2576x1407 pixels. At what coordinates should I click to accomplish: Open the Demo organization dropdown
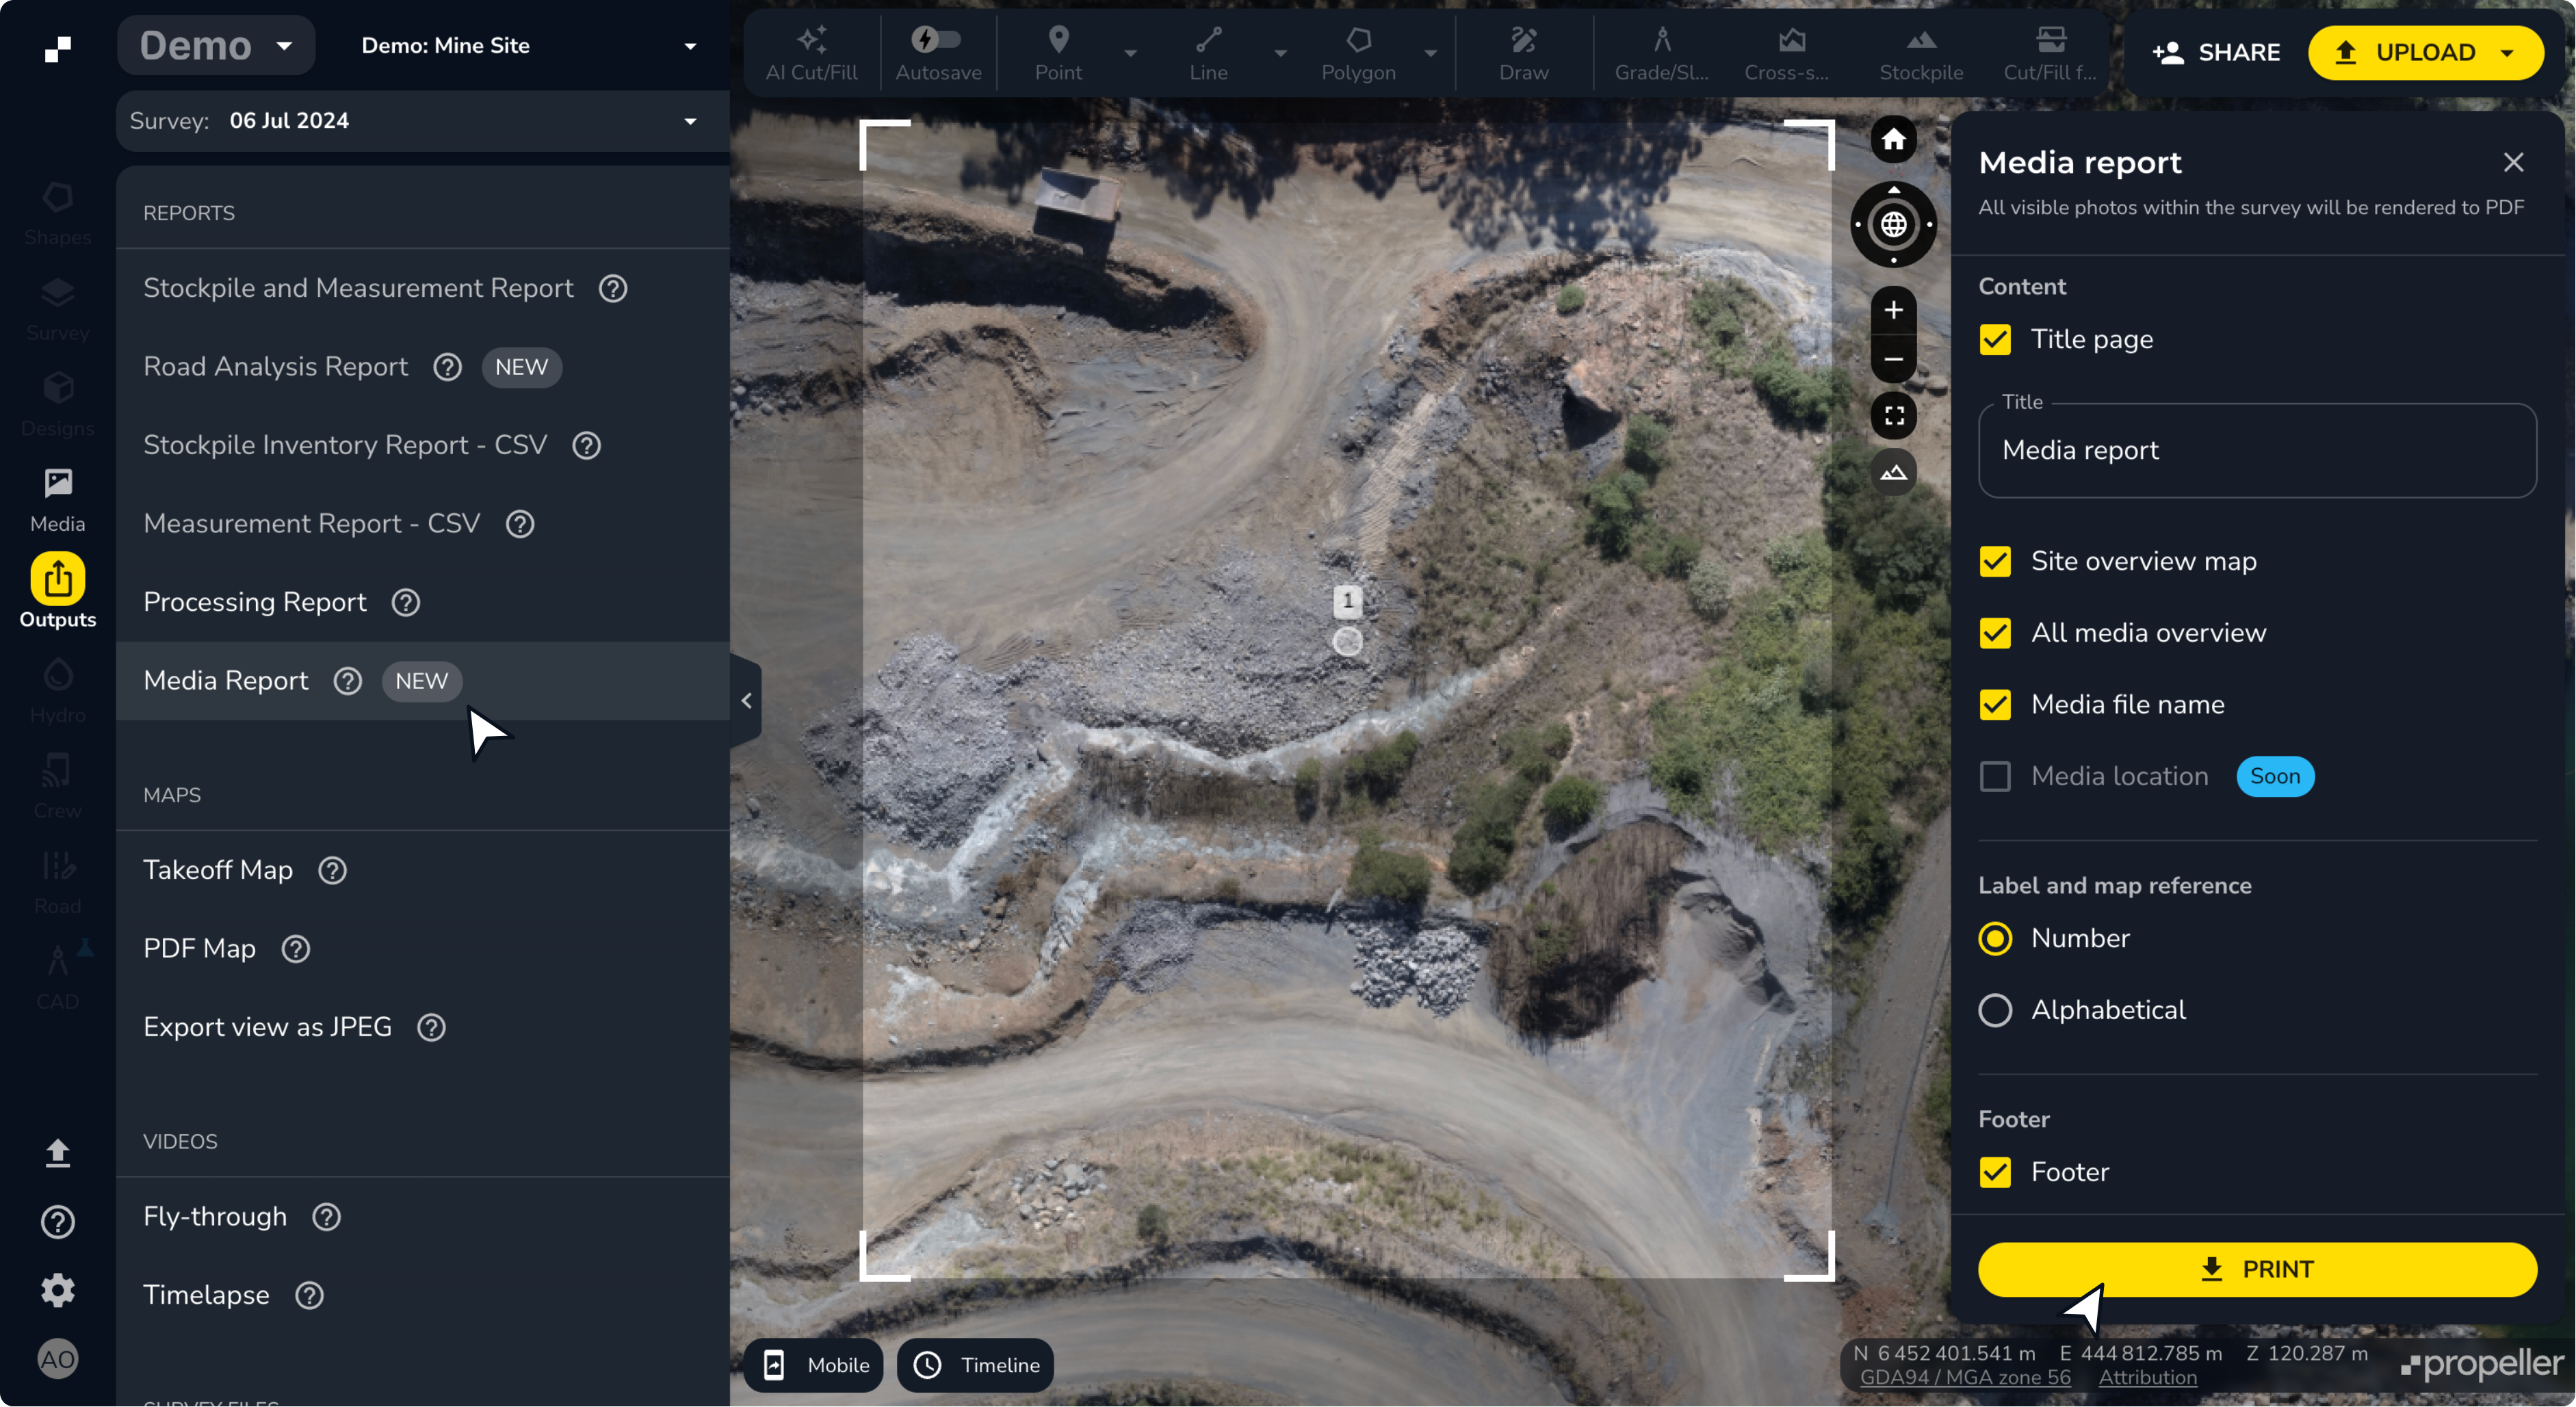(x=216, y=46)
